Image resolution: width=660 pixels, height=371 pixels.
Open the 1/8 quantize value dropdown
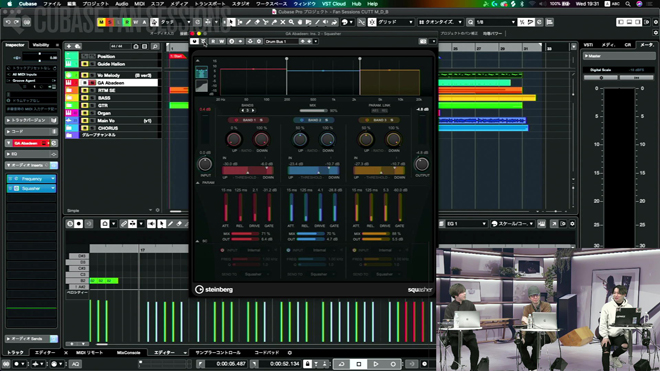(495, 22)
